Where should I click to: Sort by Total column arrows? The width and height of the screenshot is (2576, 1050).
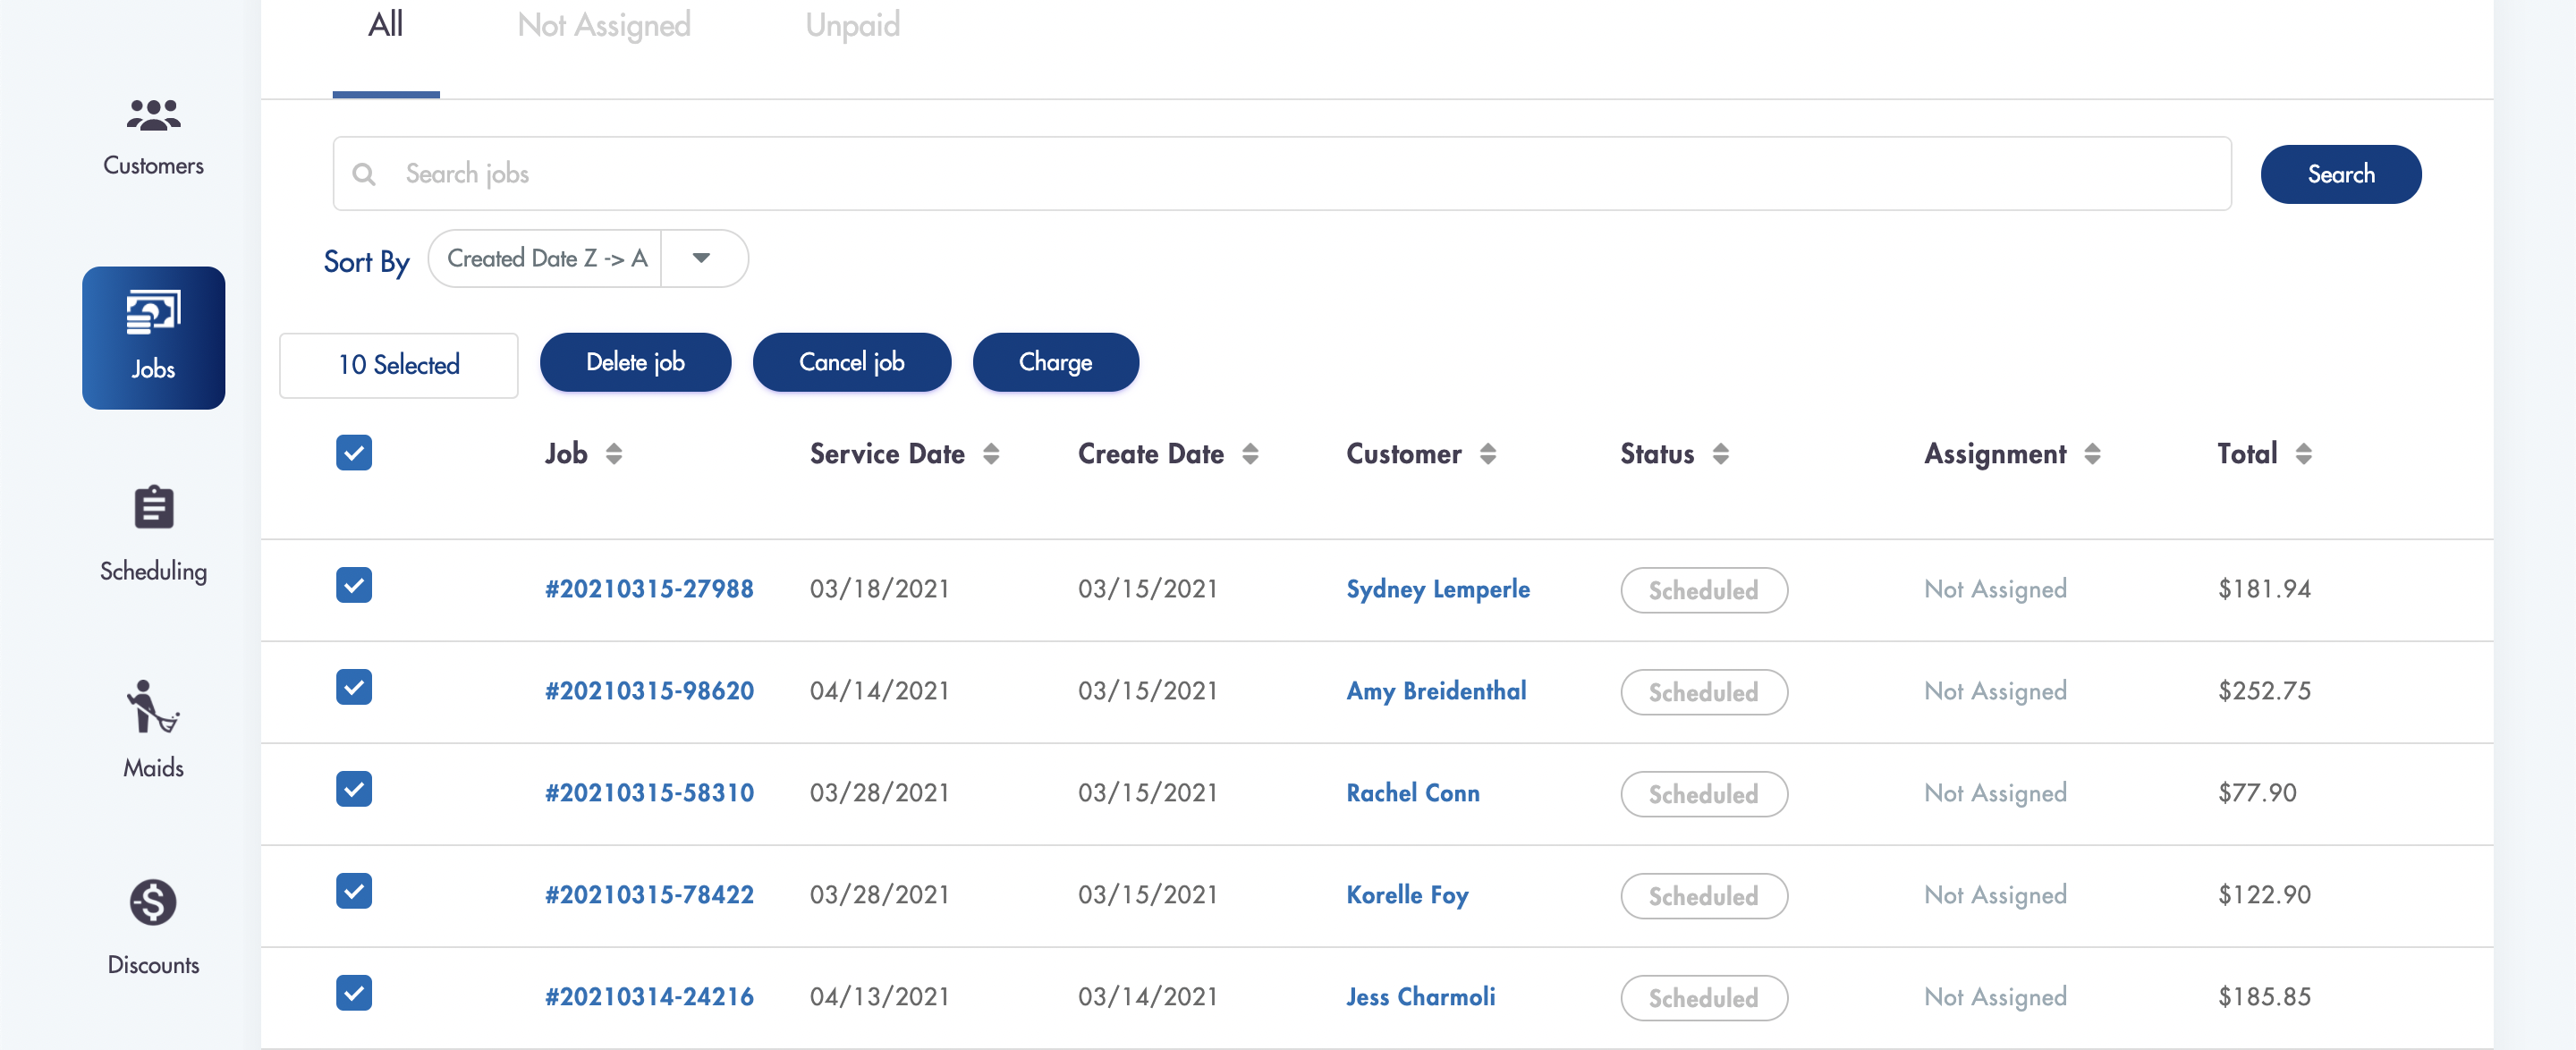(x=2303, y=454)
